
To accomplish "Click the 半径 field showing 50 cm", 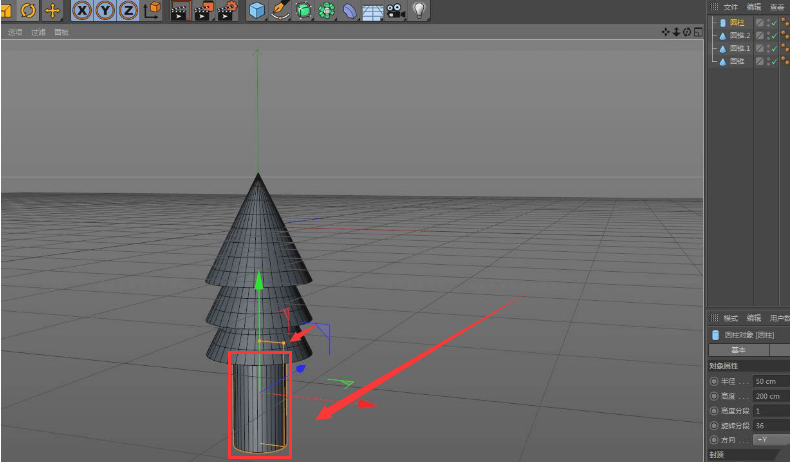I will 771,381.
